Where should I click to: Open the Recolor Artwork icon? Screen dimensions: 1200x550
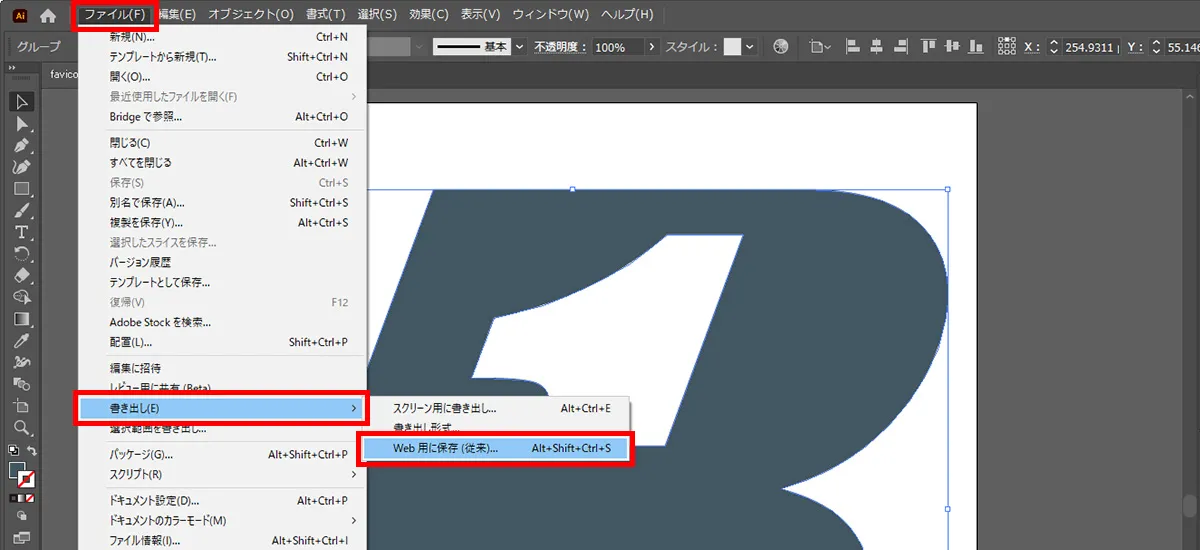click(781, 47)
